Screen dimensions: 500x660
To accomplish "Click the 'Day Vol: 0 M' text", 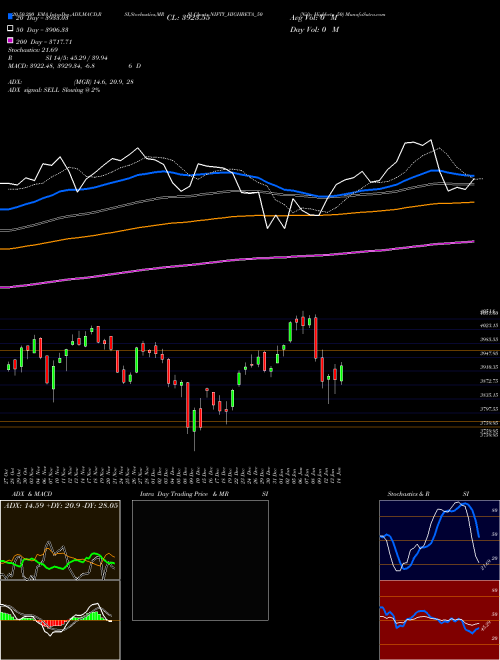I will (x=314, y=29).
